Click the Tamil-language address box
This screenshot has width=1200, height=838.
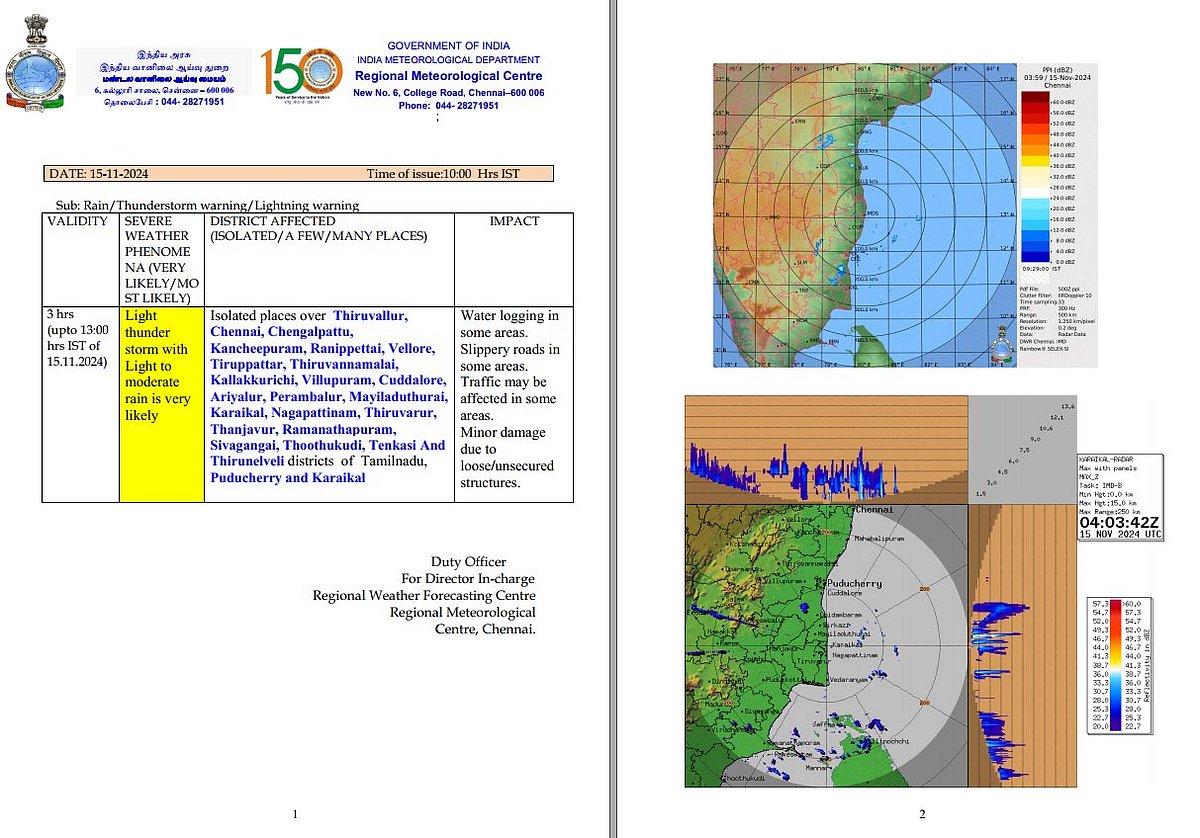(x=165, y=77)
